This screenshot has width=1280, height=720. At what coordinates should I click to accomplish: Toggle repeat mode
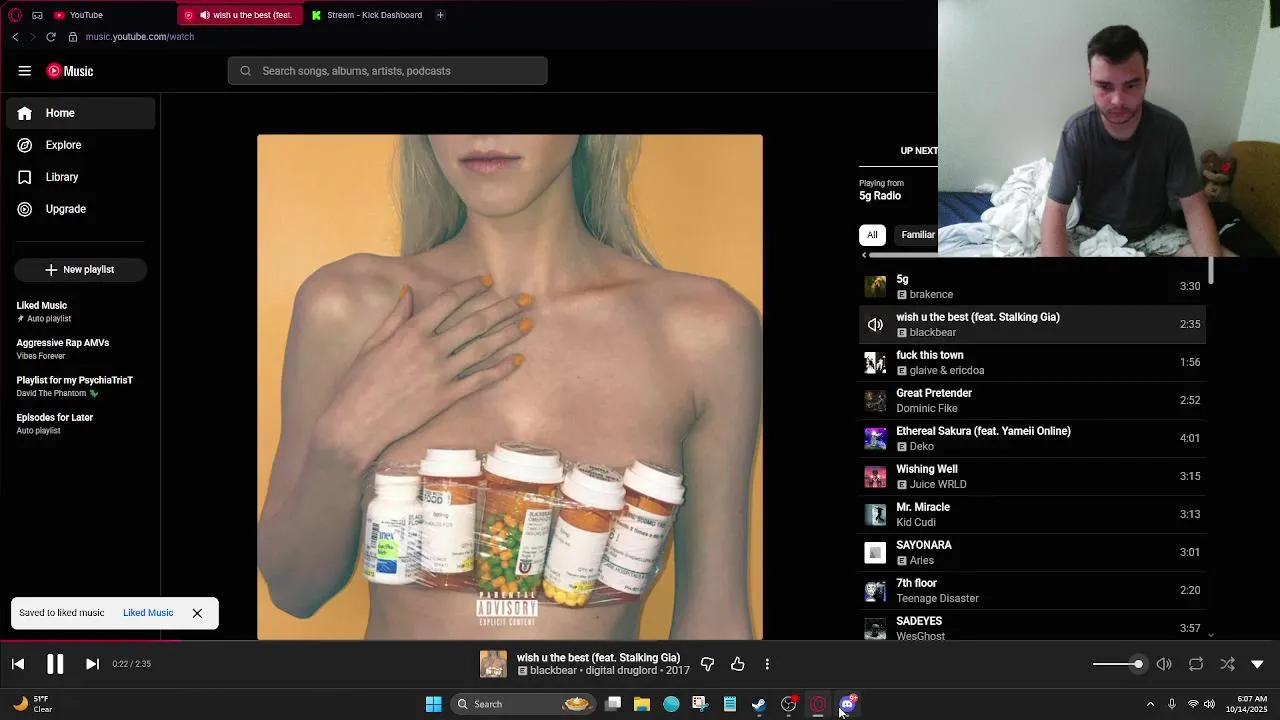pyautogui.click(x=1196, y=664)
